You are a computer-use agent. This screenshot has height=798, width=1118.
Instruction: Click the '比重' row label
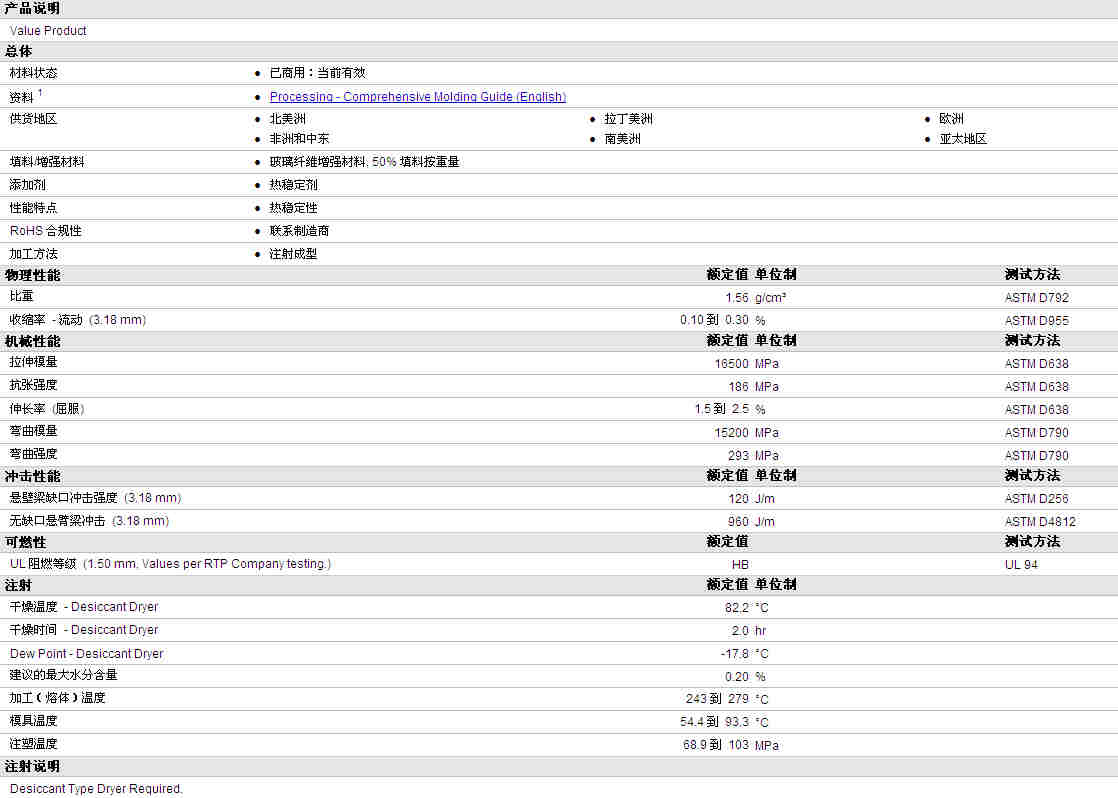tap(21, 297)
